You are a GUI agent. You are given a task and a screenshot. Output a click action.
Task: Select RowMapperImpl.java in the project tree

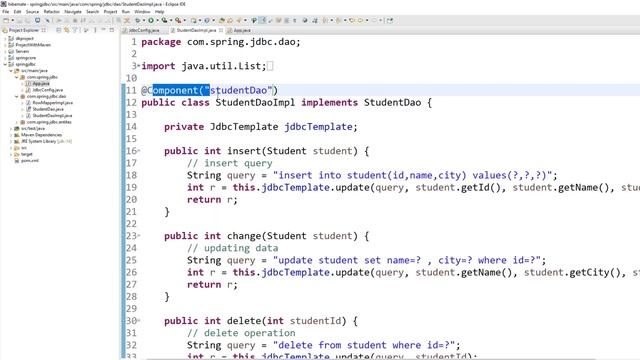52,103
